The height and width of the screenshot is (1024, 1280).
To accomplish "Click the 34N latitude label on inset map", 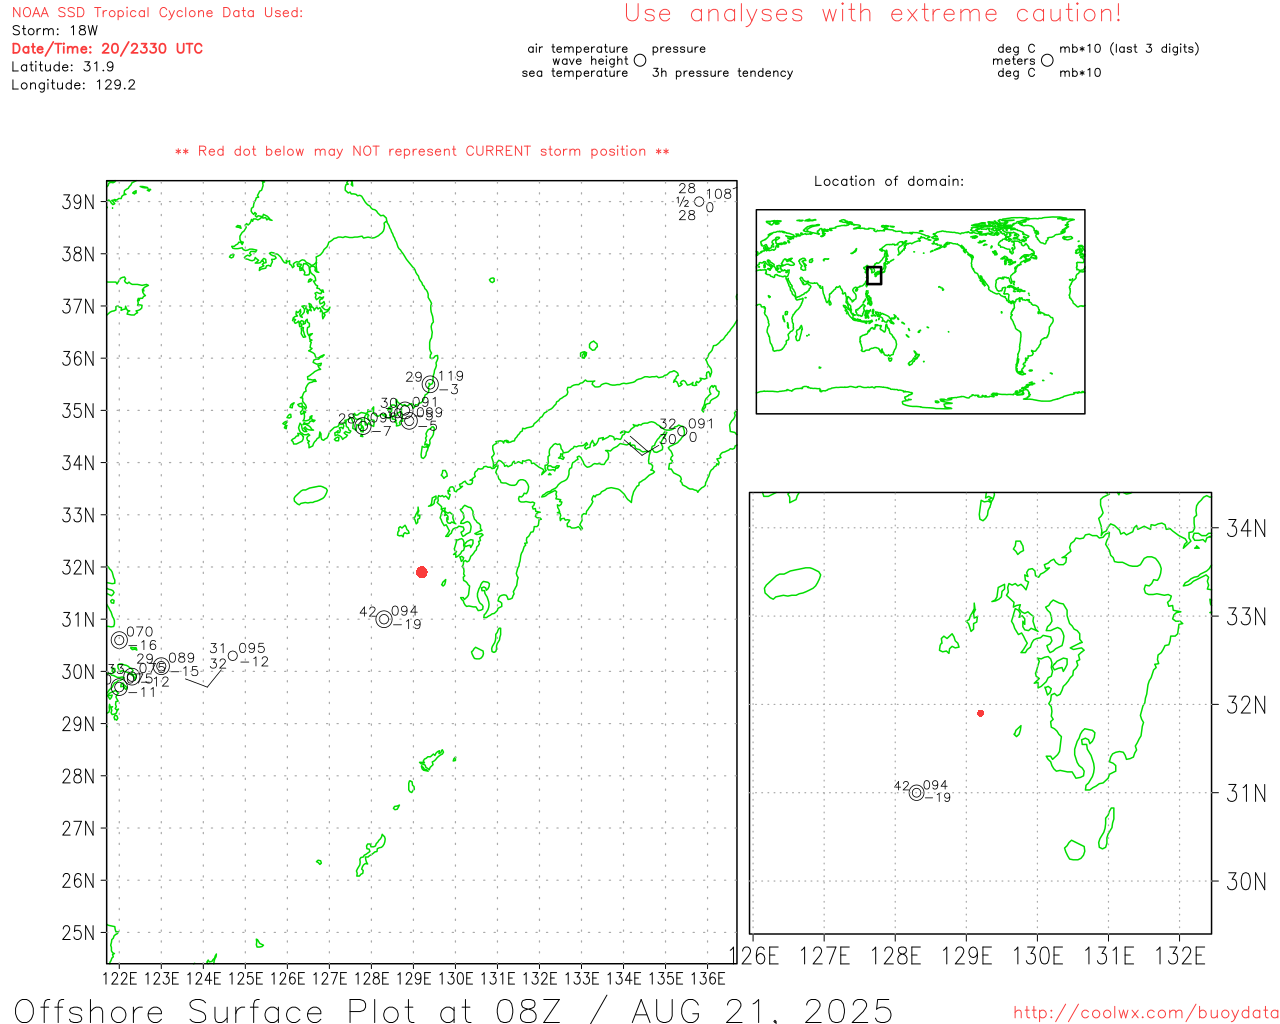I will click(1246, 528).
